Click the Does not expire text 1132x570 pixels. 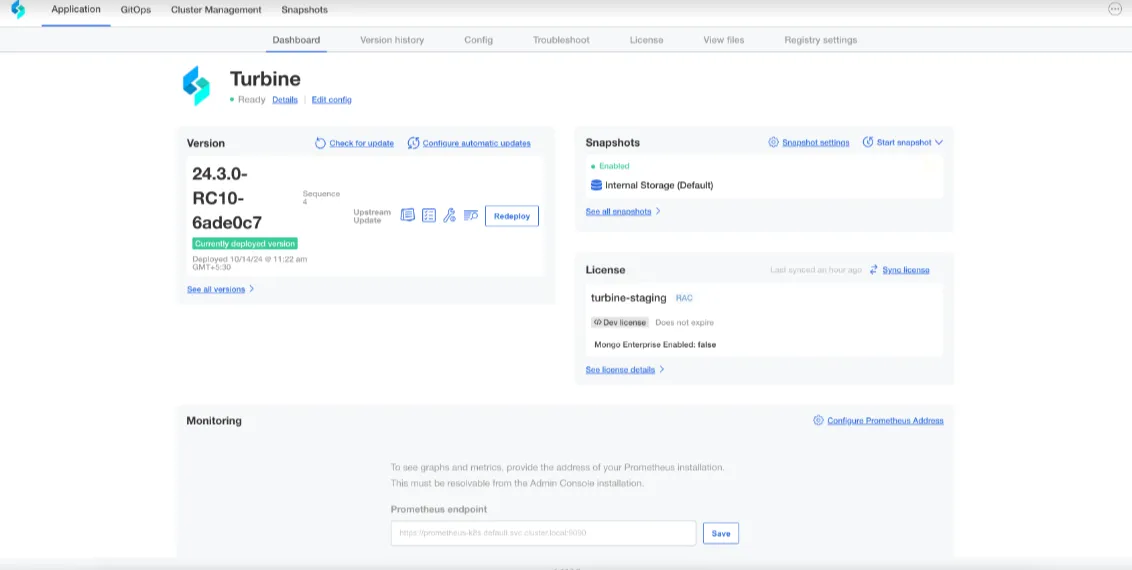(684, 323)
